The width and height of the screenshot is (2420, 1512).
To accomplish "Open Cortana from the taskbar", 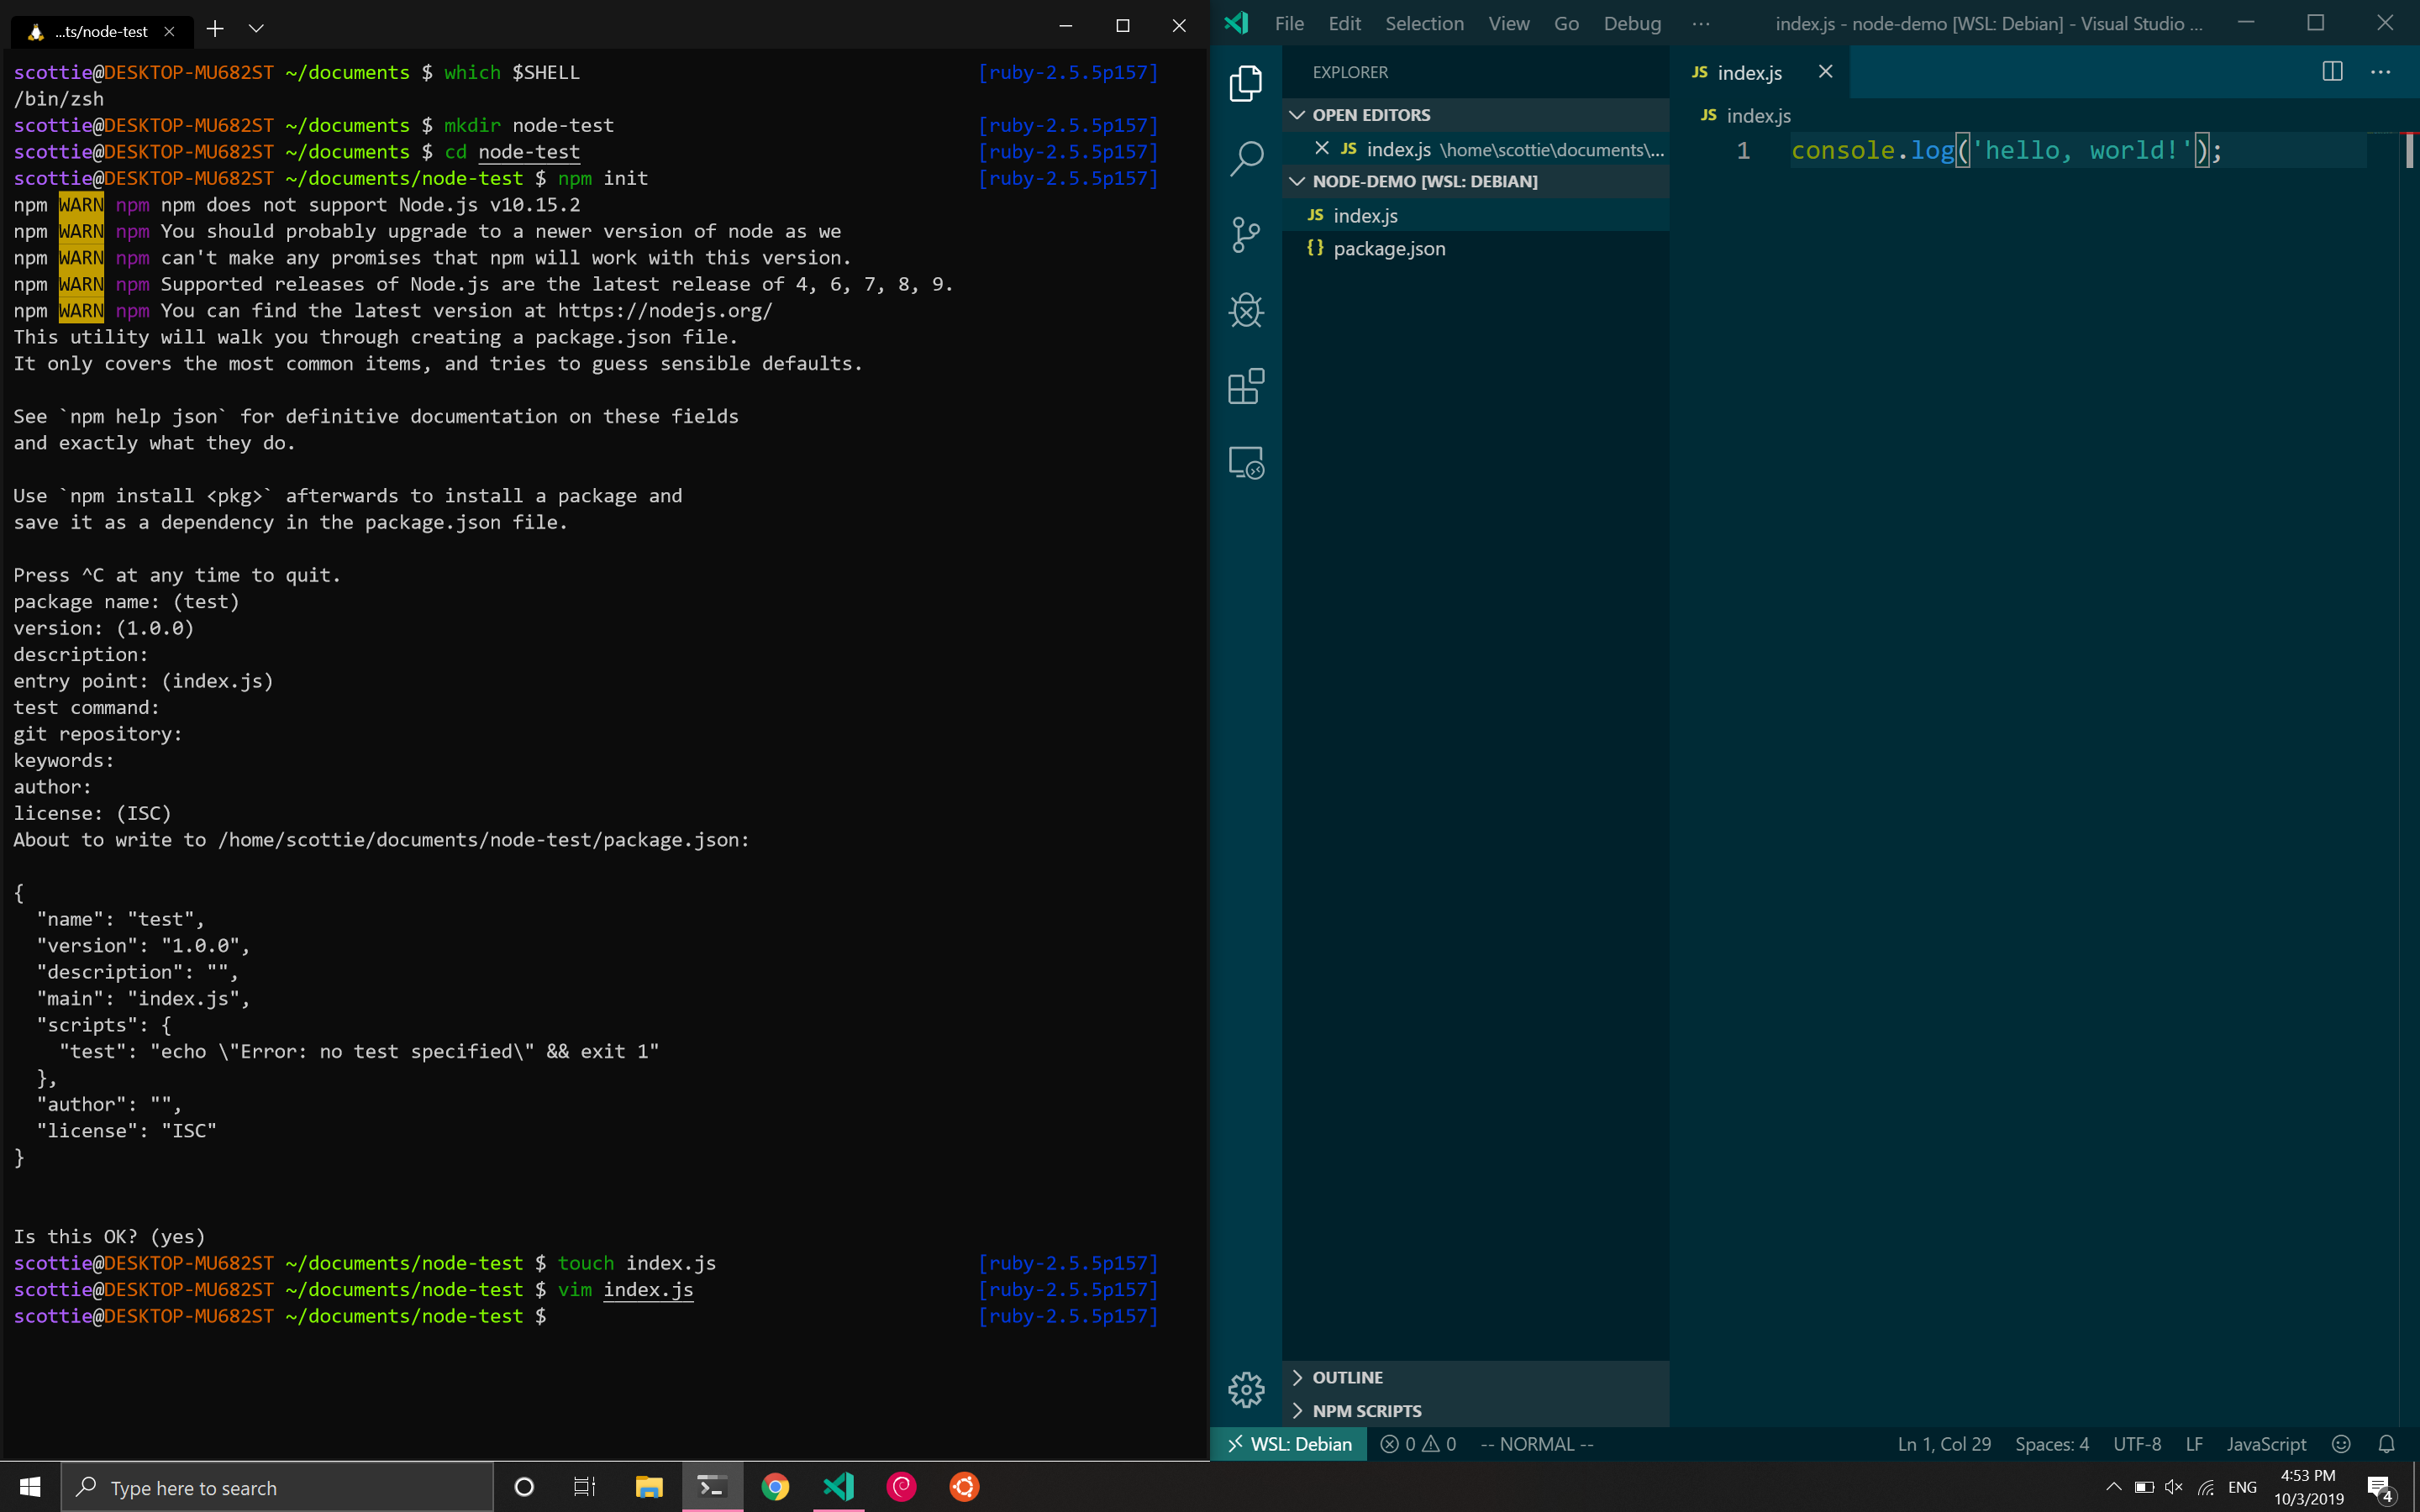I will point(524,1487).
